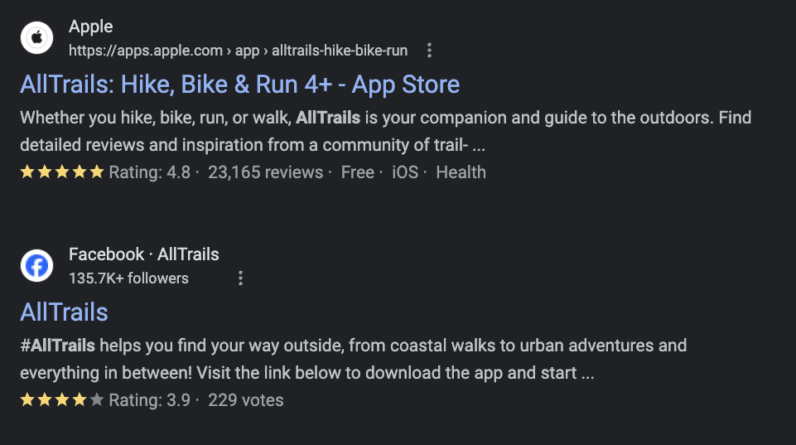
Task: Click the 229 votes text
Action: pyautogui.click(x=246, y=400)
